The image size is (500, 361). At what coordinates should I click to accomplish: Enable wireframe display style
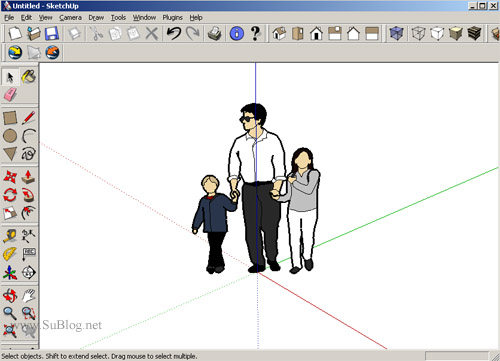418,34
